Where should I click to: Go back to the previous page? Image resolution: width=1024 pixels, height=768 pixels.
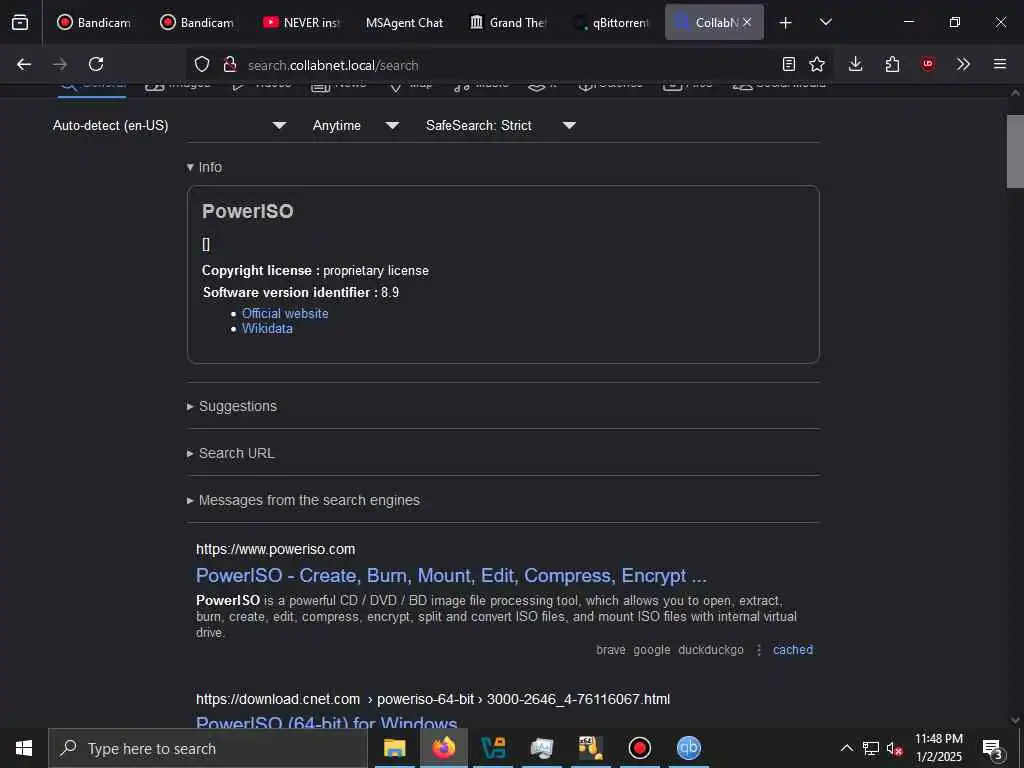coord(24,64)
